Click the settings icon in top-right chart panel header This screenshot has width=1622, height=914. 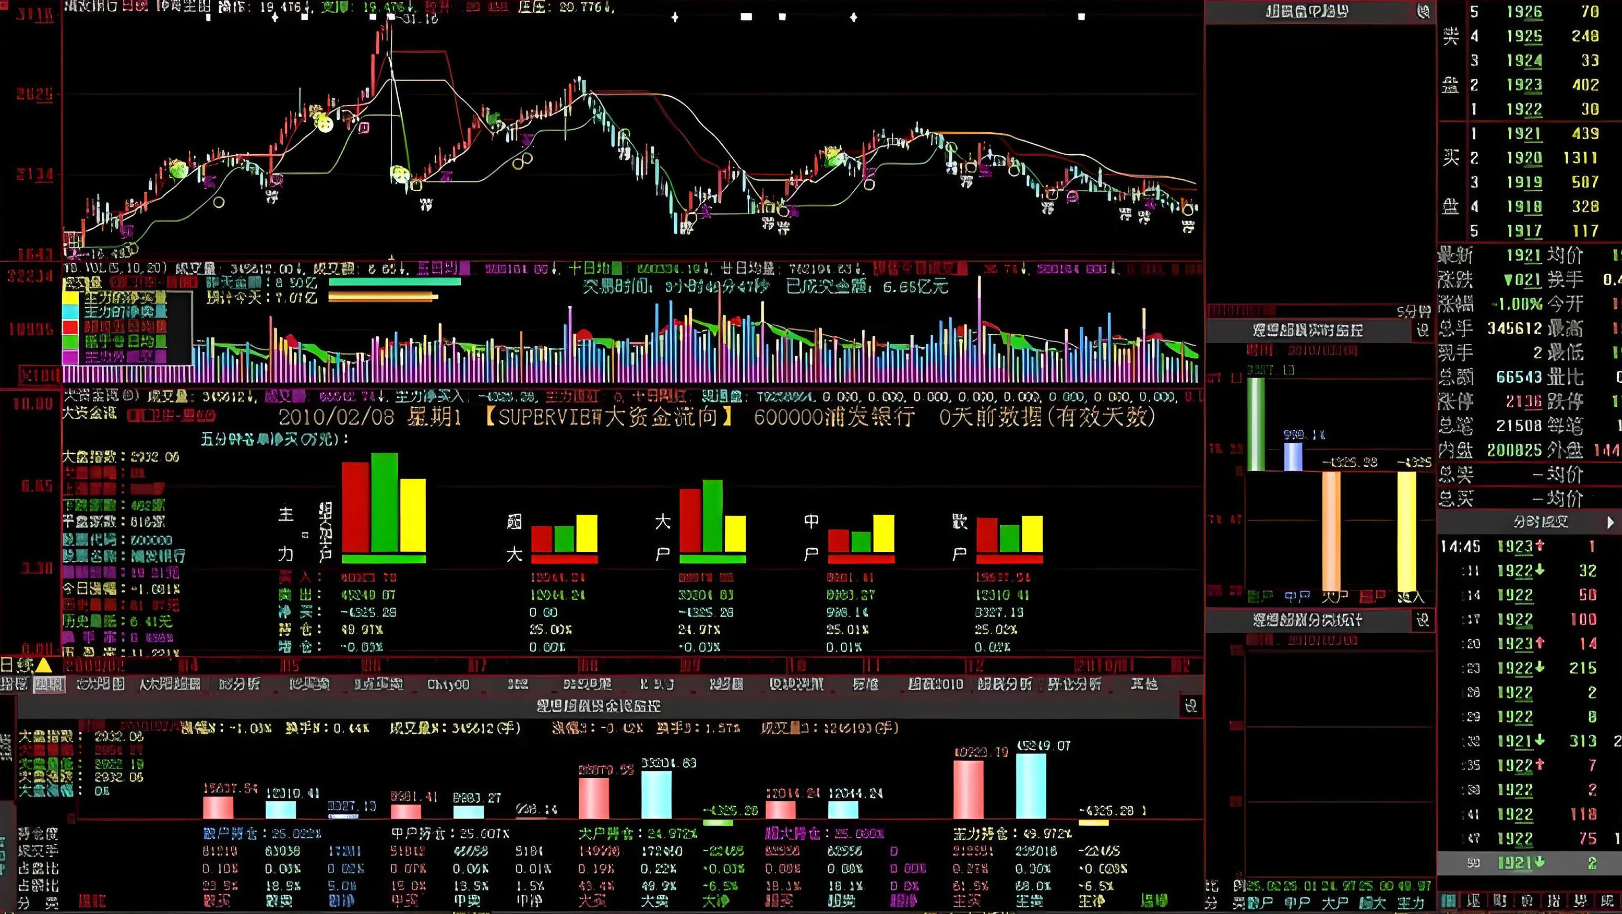click(1423, 12)
